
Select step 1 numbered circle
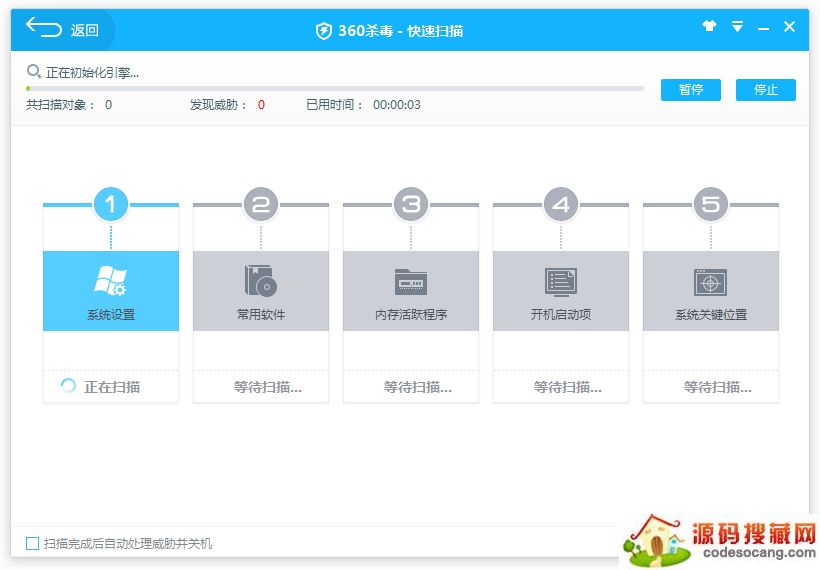tap(111, 205)
